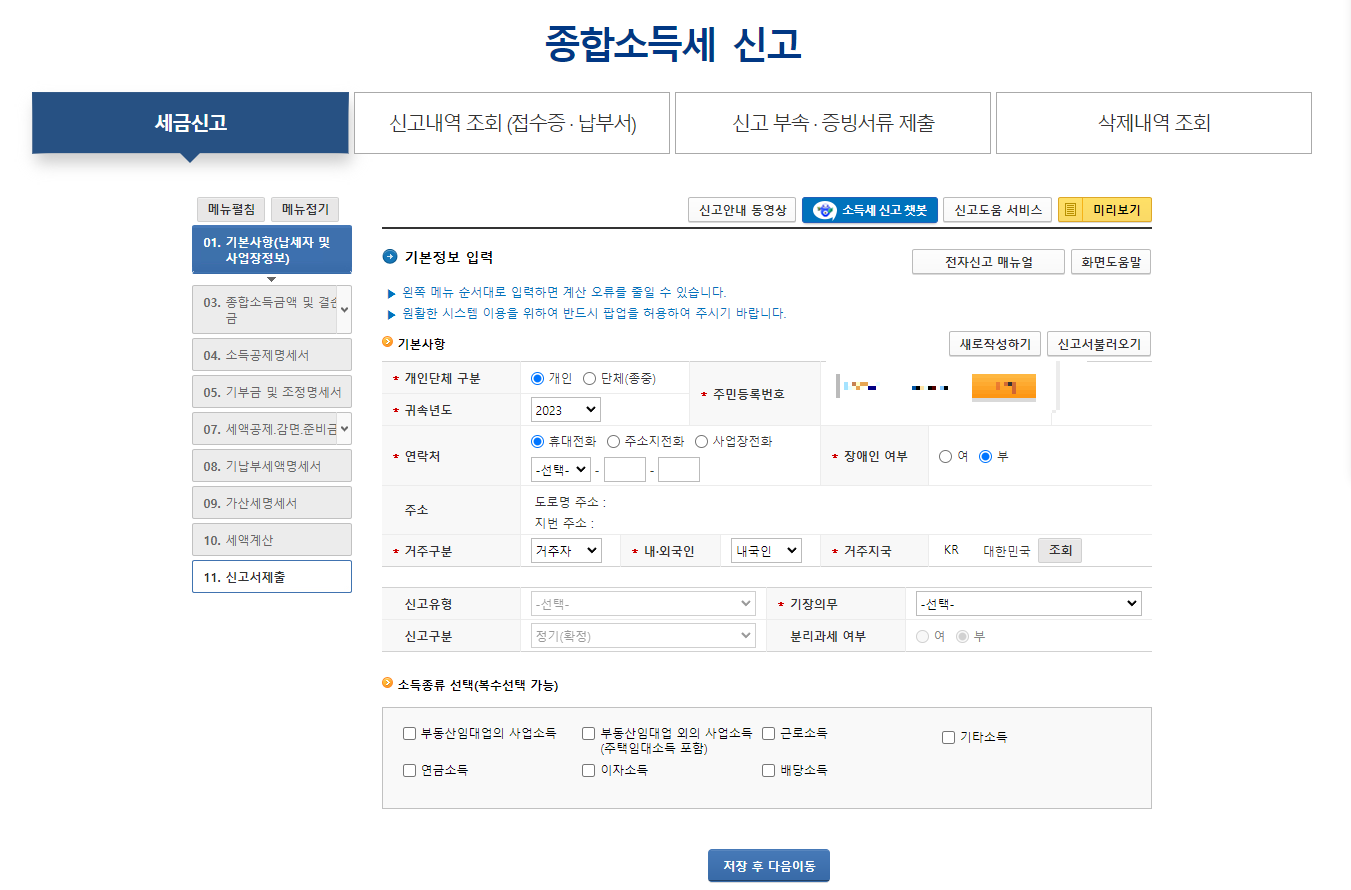Open the 기장의무 dropdown
Viewport: 1351px width, 890px height.
tap(1028, 604)
